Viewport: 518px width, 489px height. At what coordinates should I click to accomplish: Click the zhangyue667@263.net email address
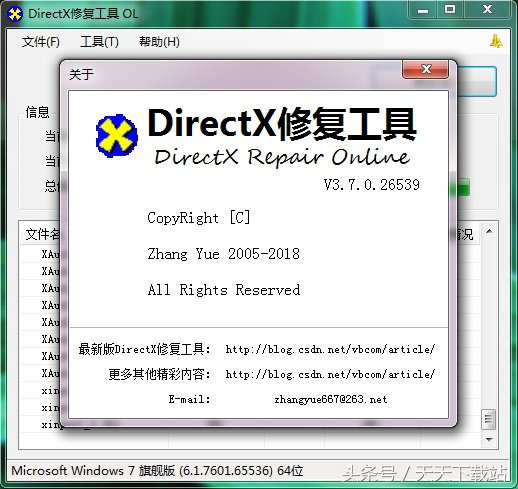331,399
